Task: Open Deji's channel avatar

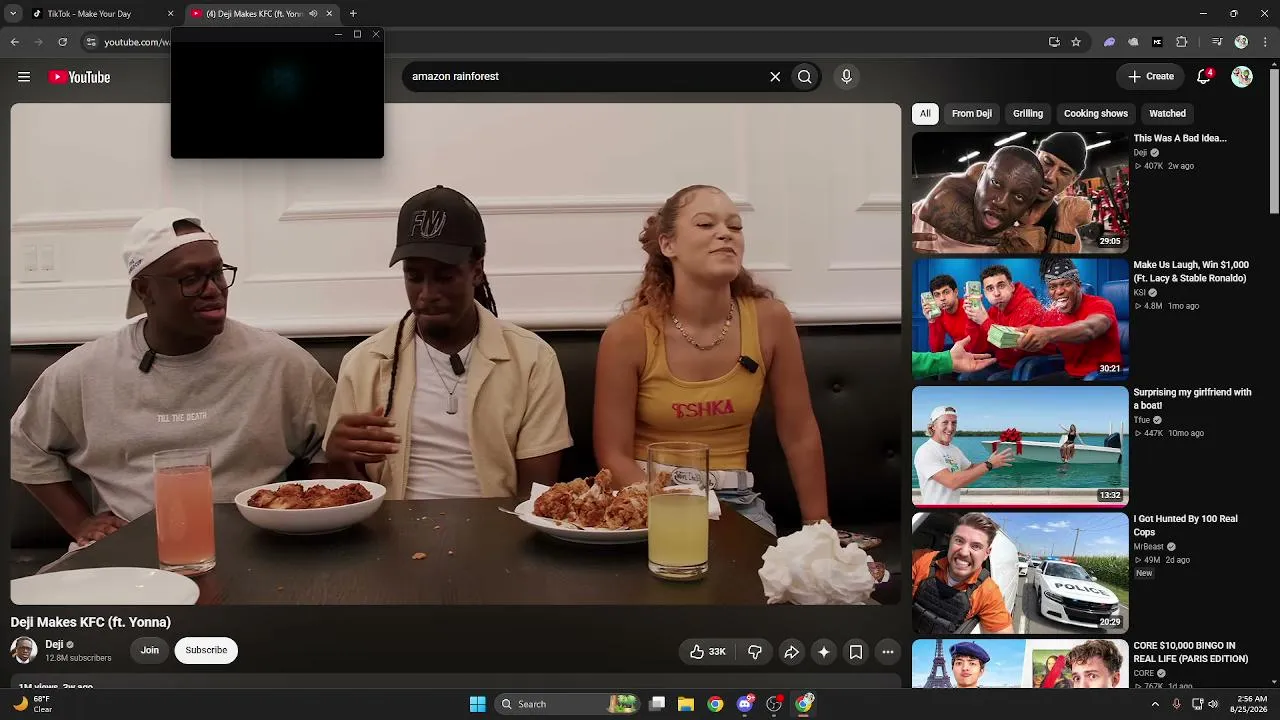Action: [24, 650]
